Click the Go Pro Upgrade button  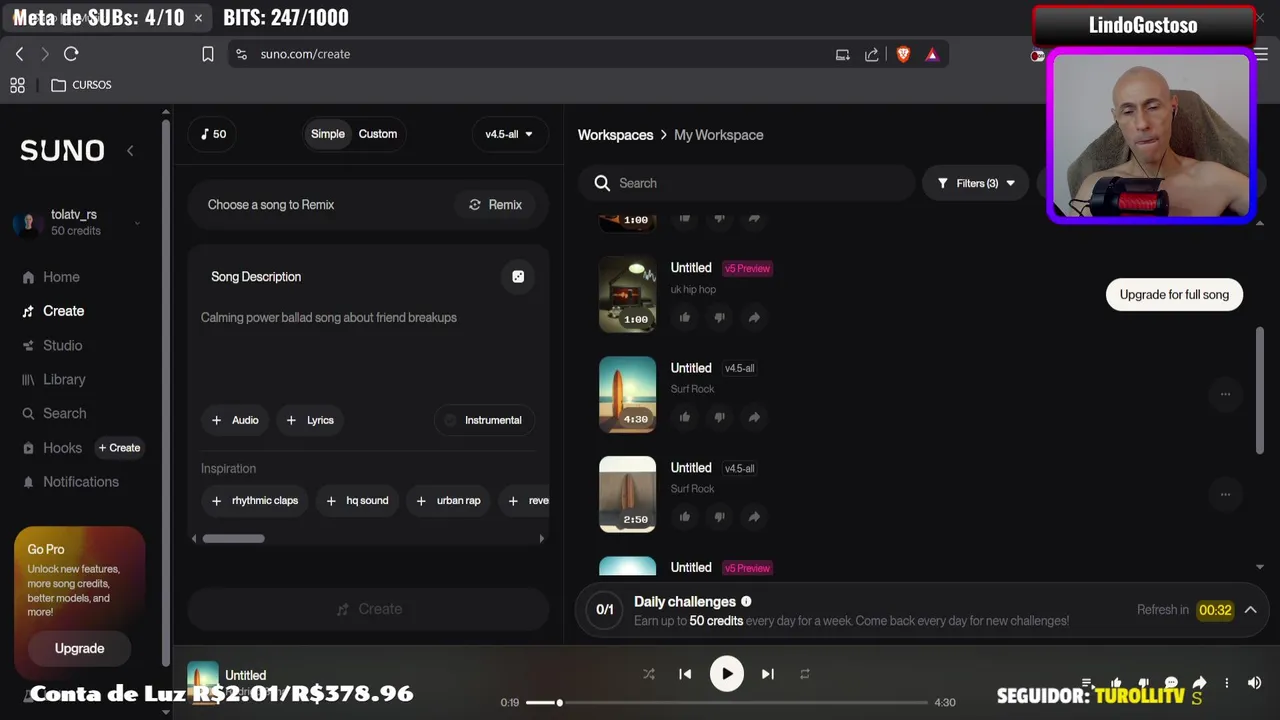click(x=79, y=648)
